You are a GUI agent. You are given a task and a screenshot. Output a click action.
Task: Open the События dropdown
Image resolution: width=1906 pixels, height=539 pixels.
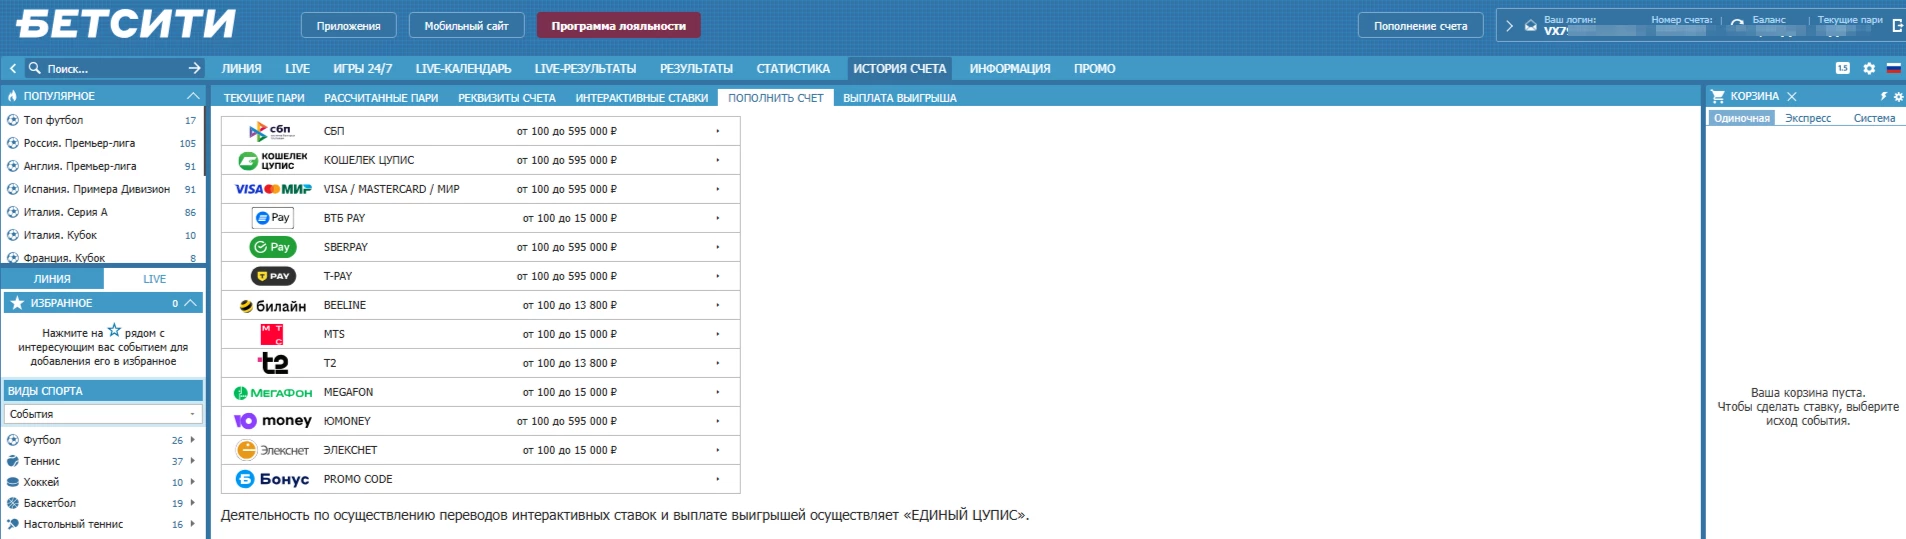click(103, 414)
